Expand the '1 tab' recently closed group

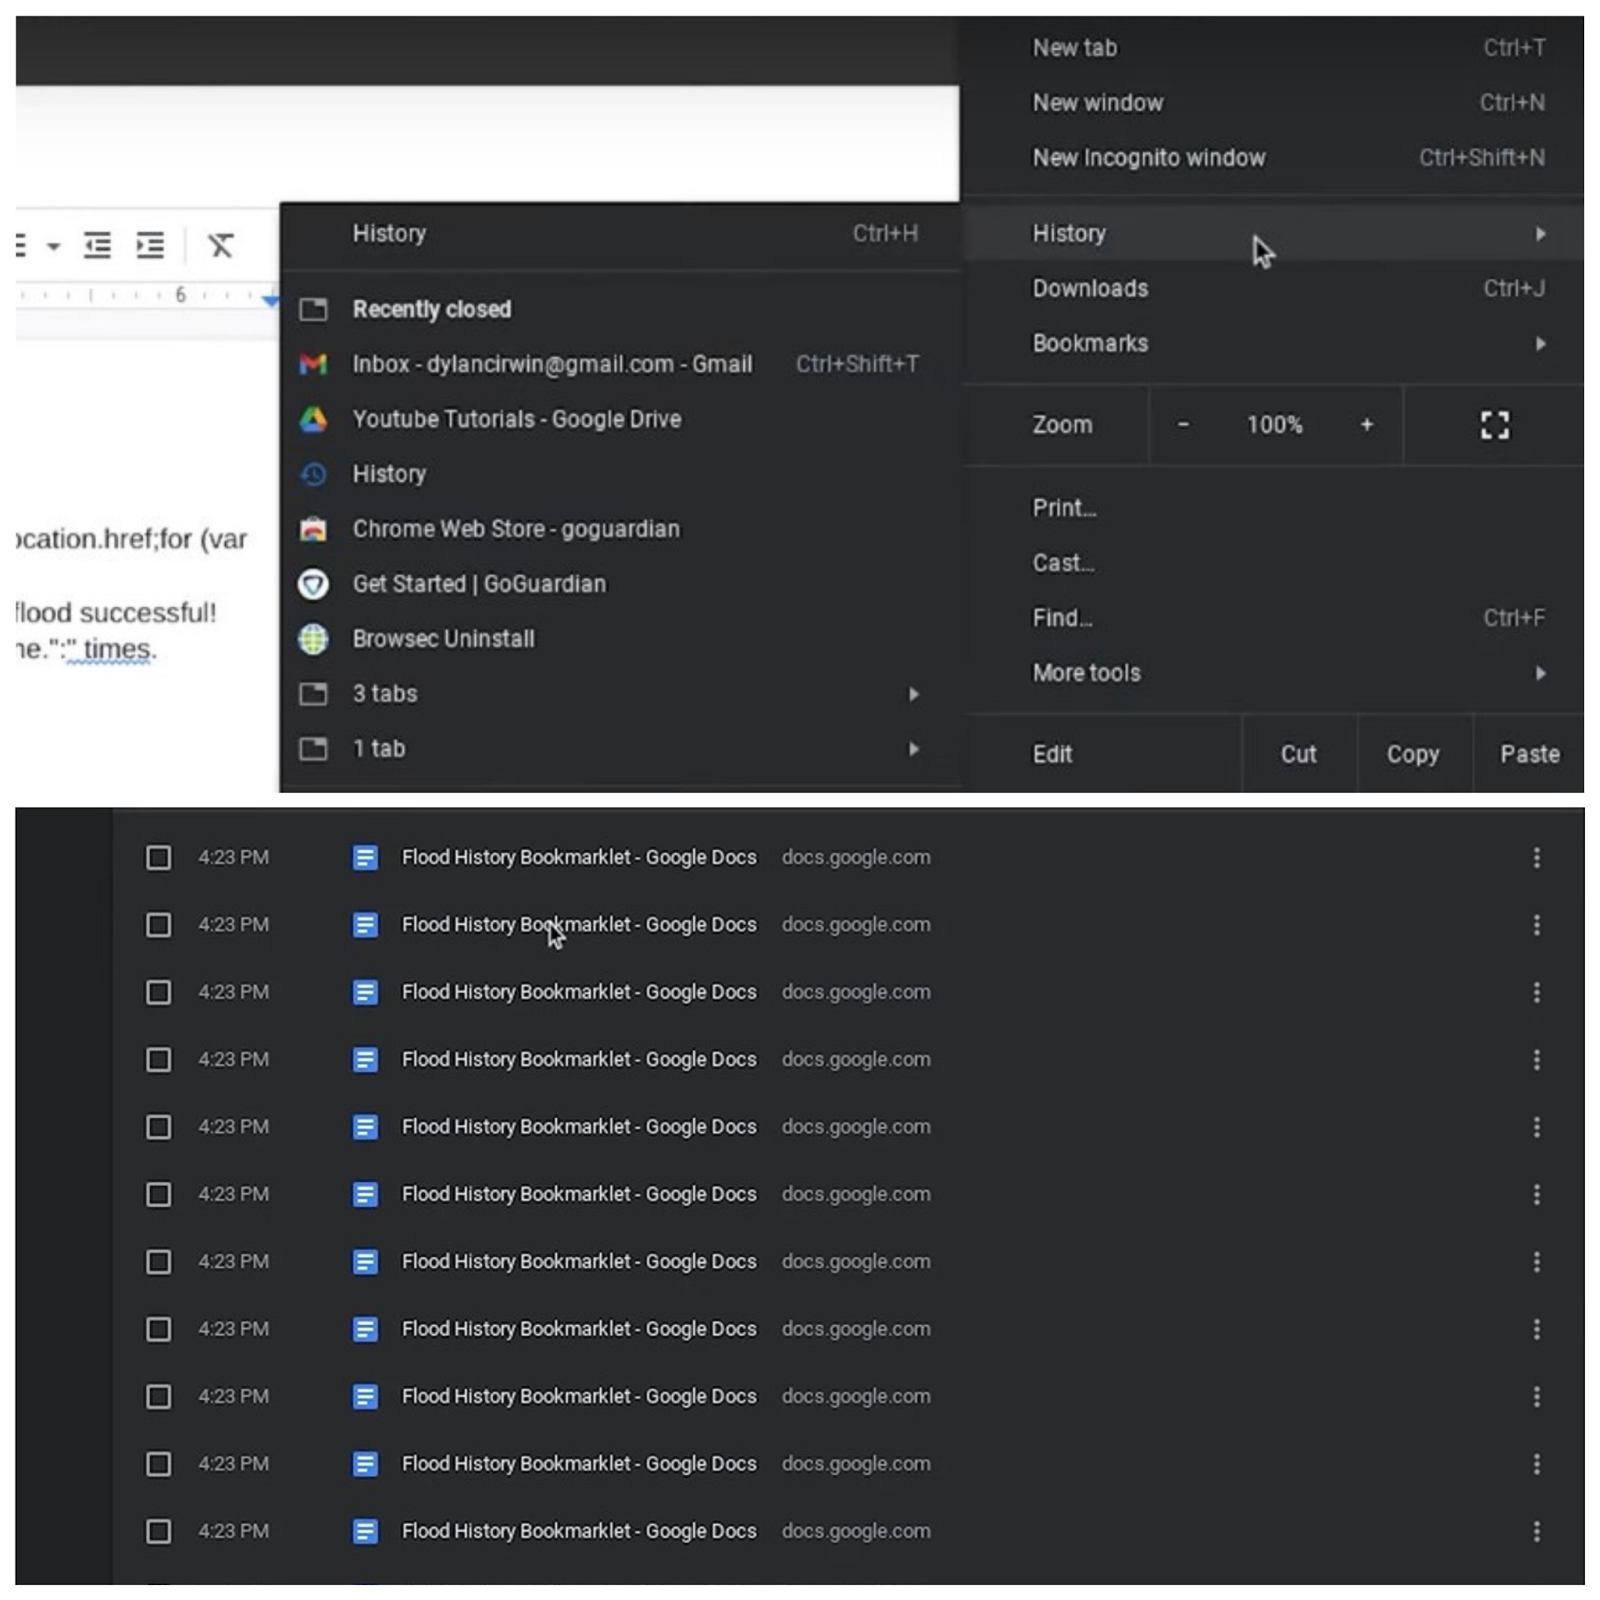point(620,749)
